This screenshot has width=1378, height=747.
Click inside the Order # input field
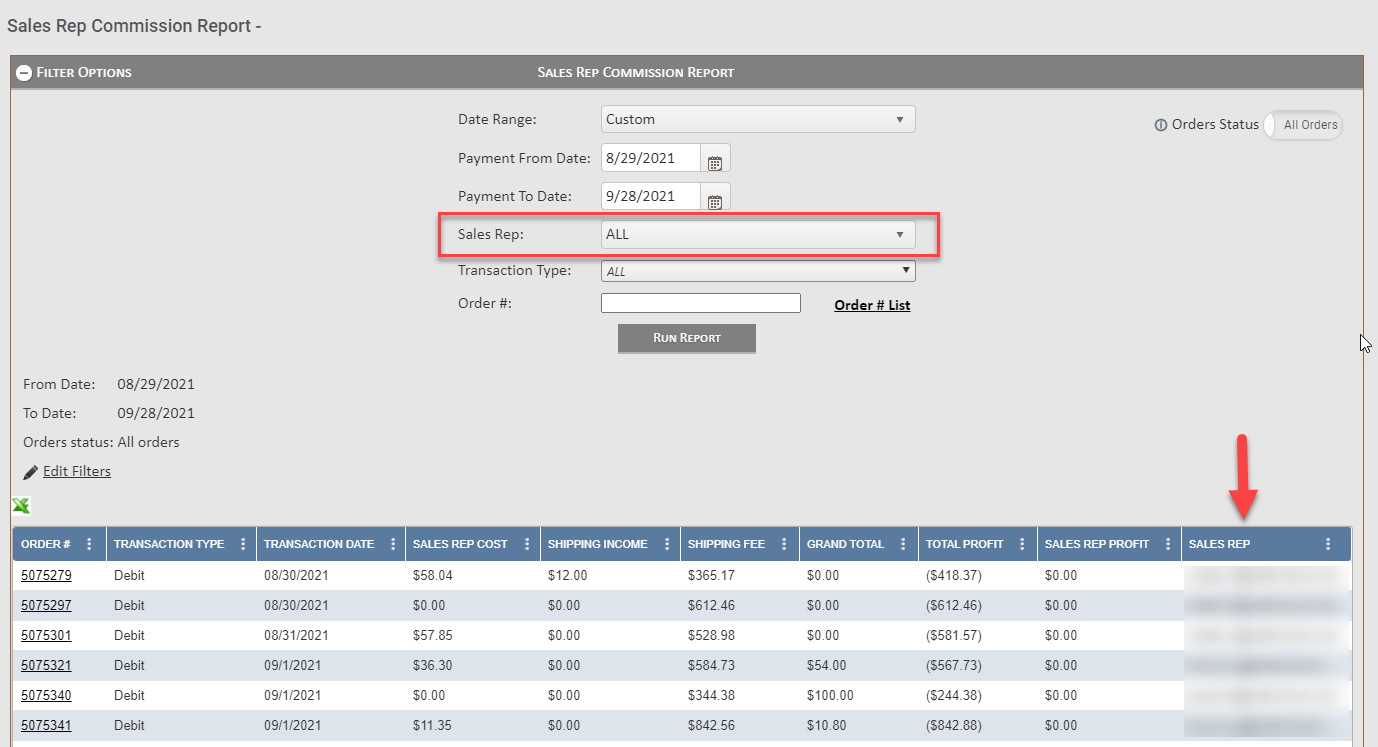[x=700, y=302]
